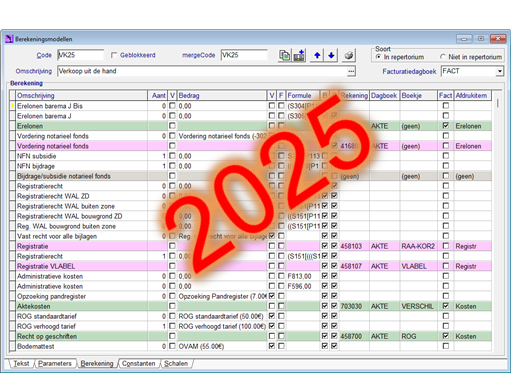Open the Facturatiedagboek dropdown

(x=499, y=71)
